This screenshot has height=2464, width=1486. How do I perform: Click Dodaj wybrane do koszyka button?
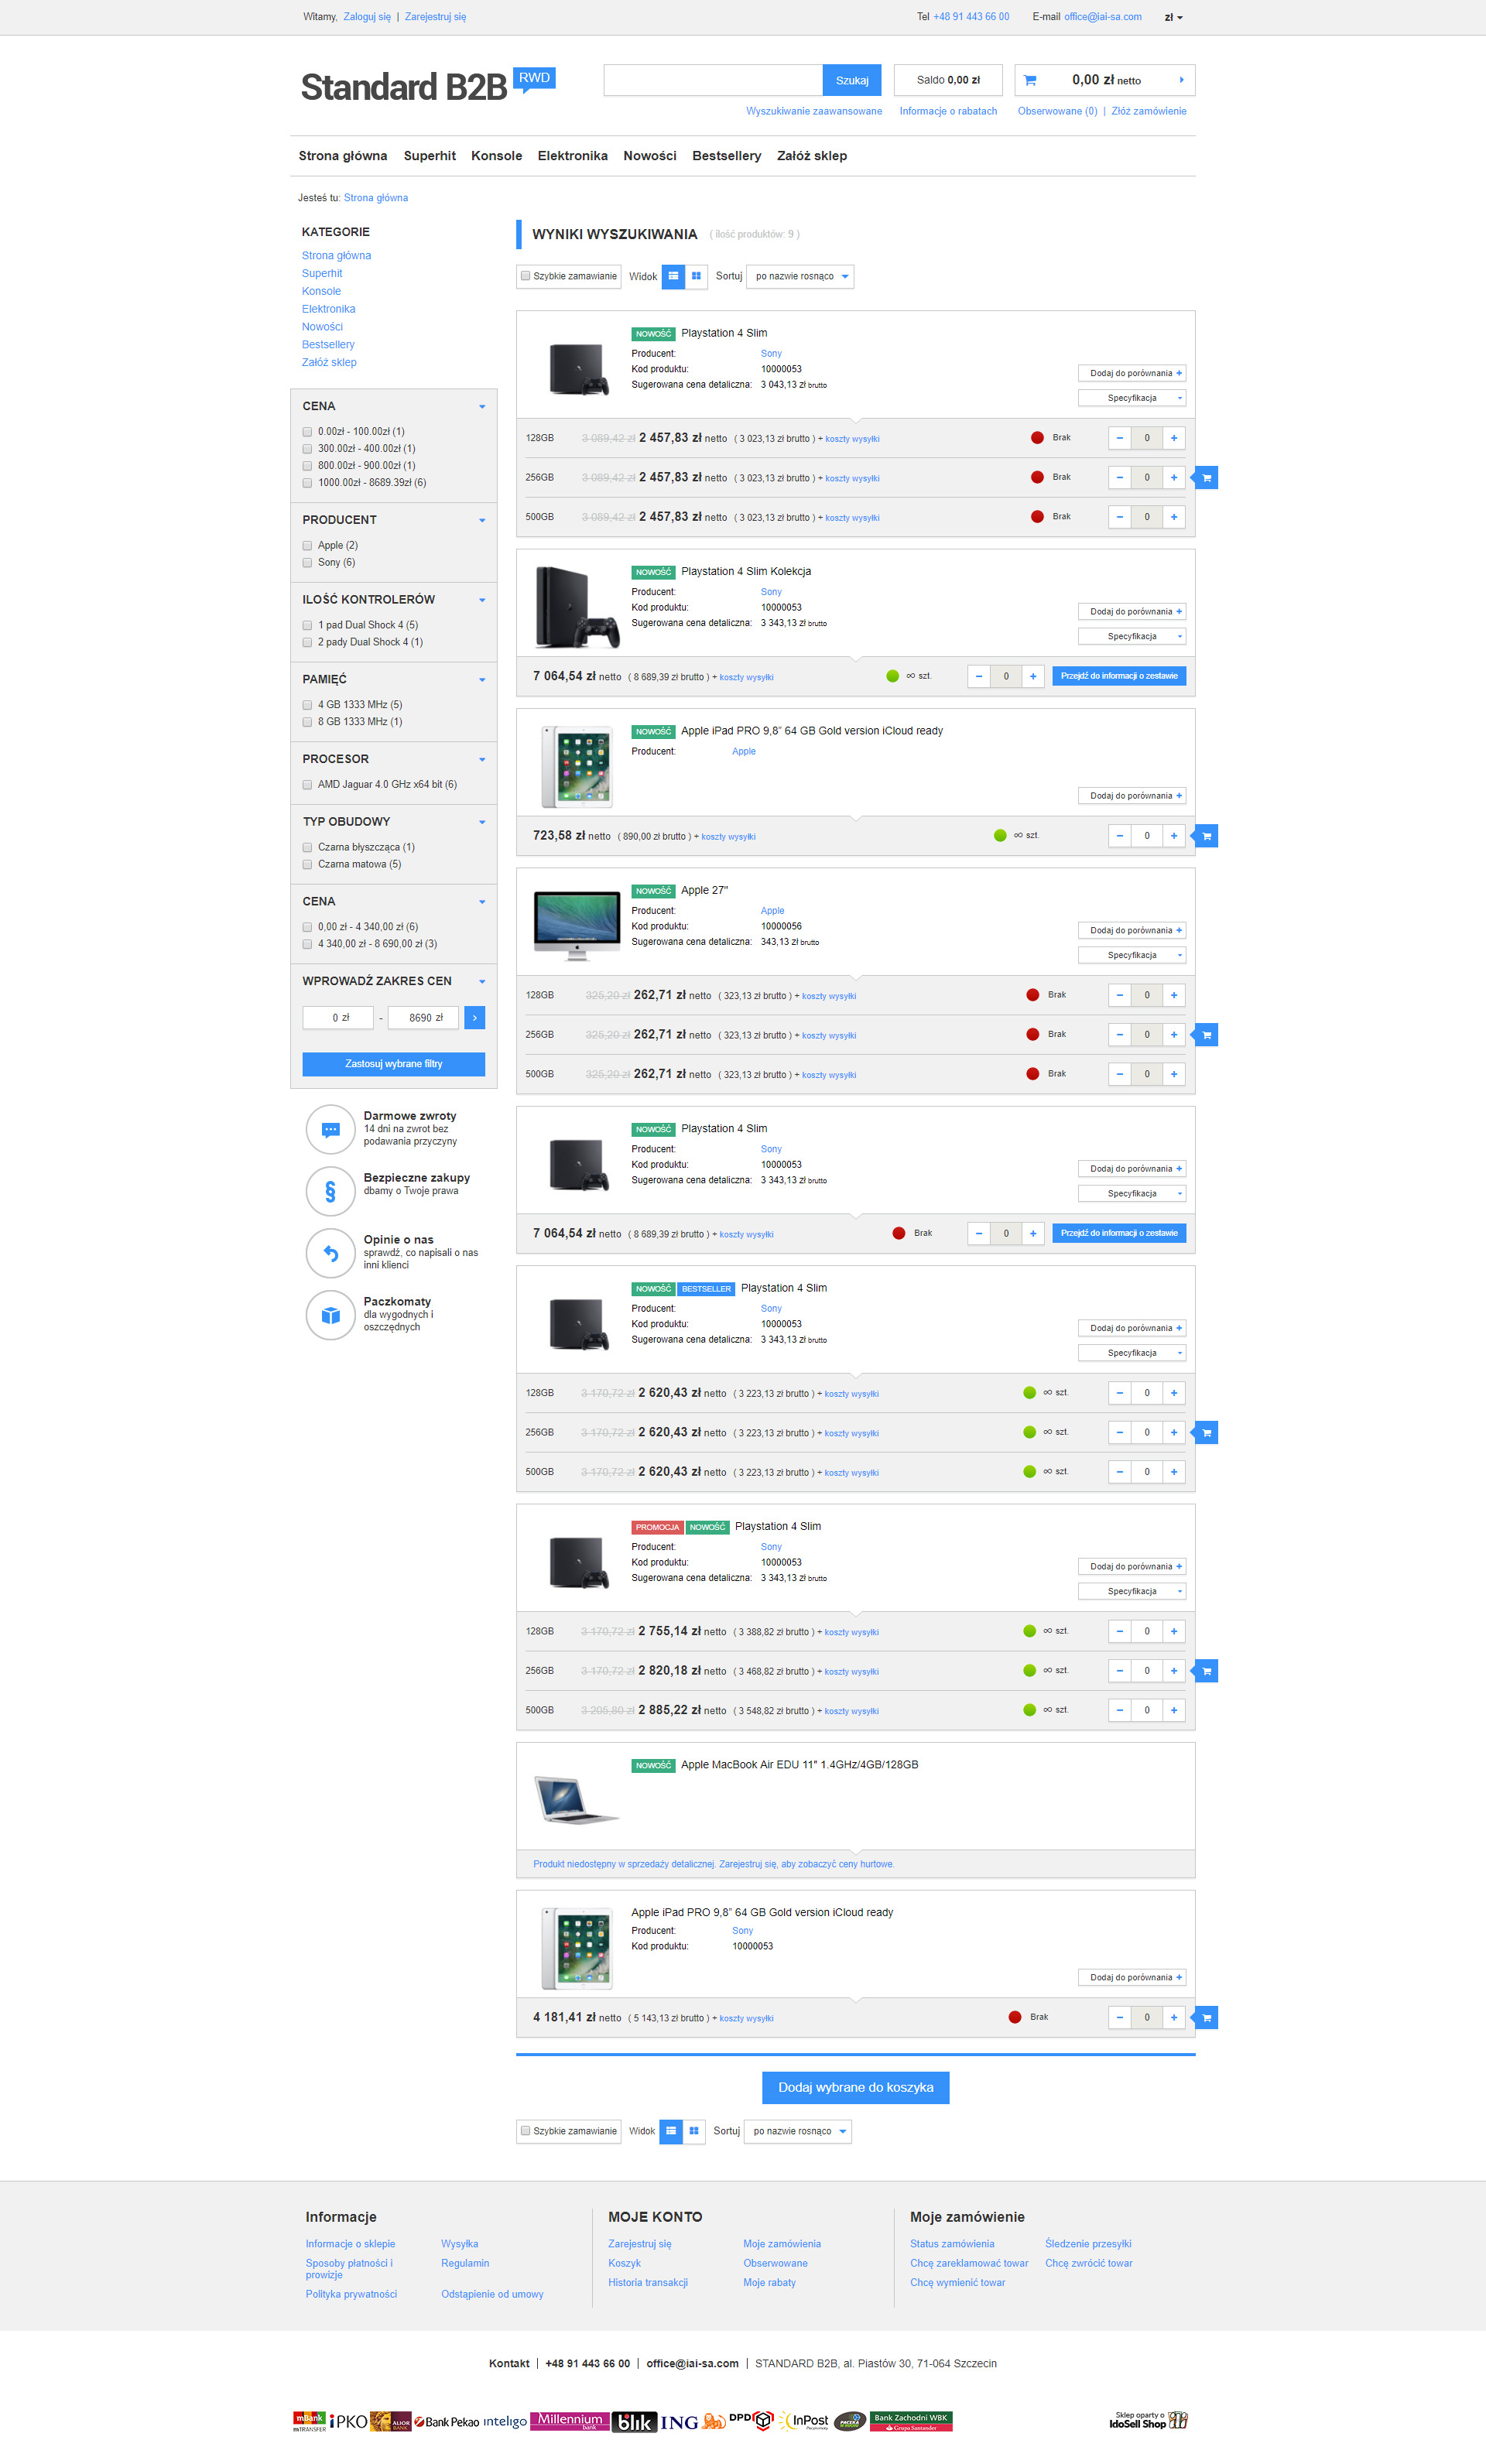[x=855, y=2087]
